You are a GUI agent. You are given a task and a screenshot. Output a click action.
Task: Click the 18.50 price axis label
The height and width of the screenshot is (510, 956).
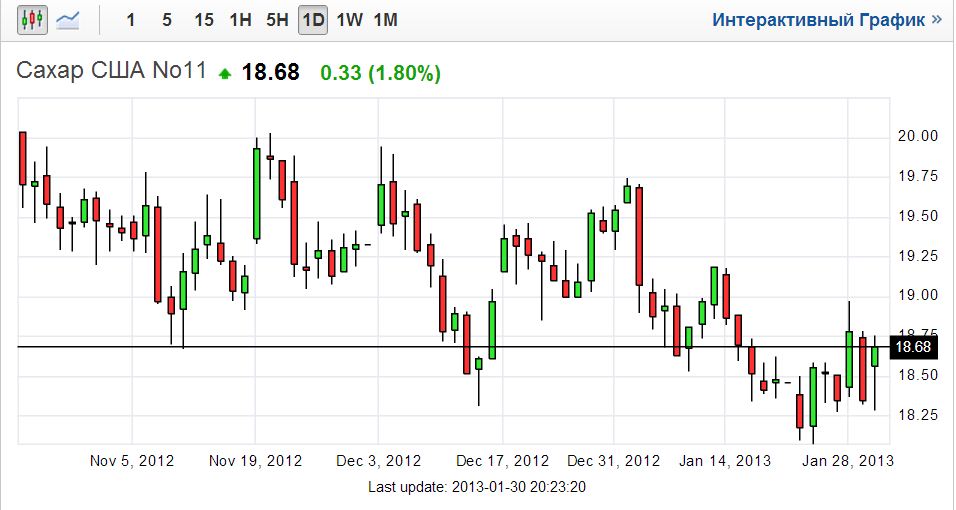click(x=918, y=375)
